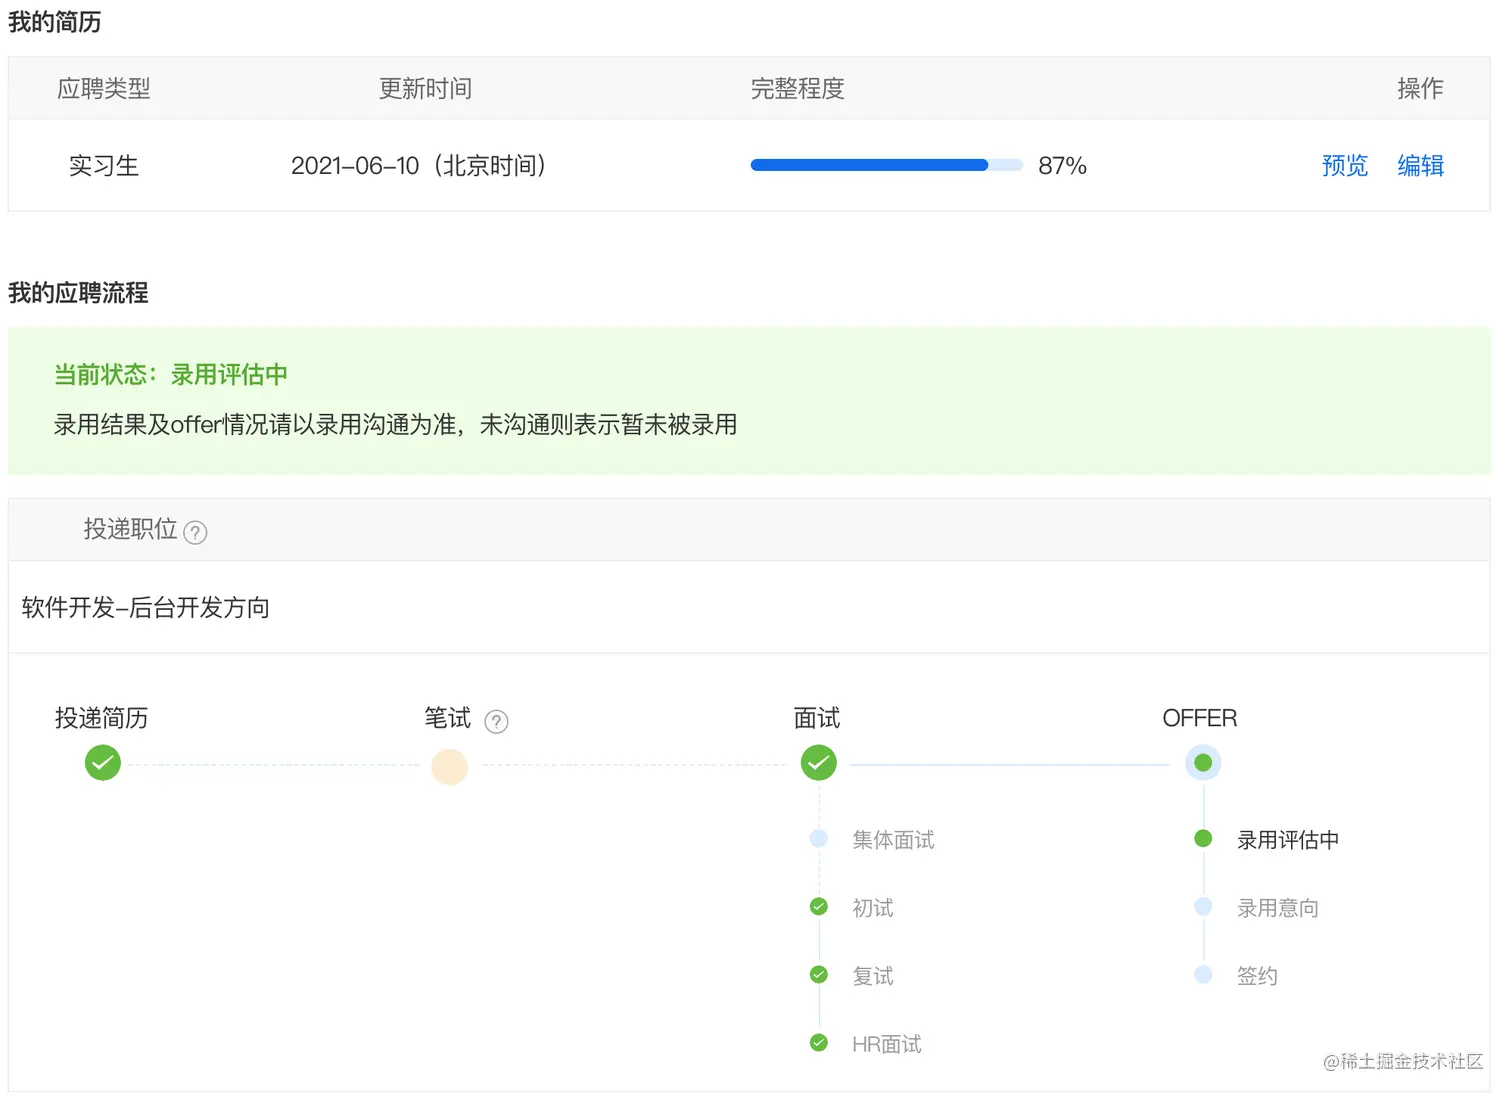Click the 编辑 resume edit link
Screen dimensions: 1512x1100
1420,165
